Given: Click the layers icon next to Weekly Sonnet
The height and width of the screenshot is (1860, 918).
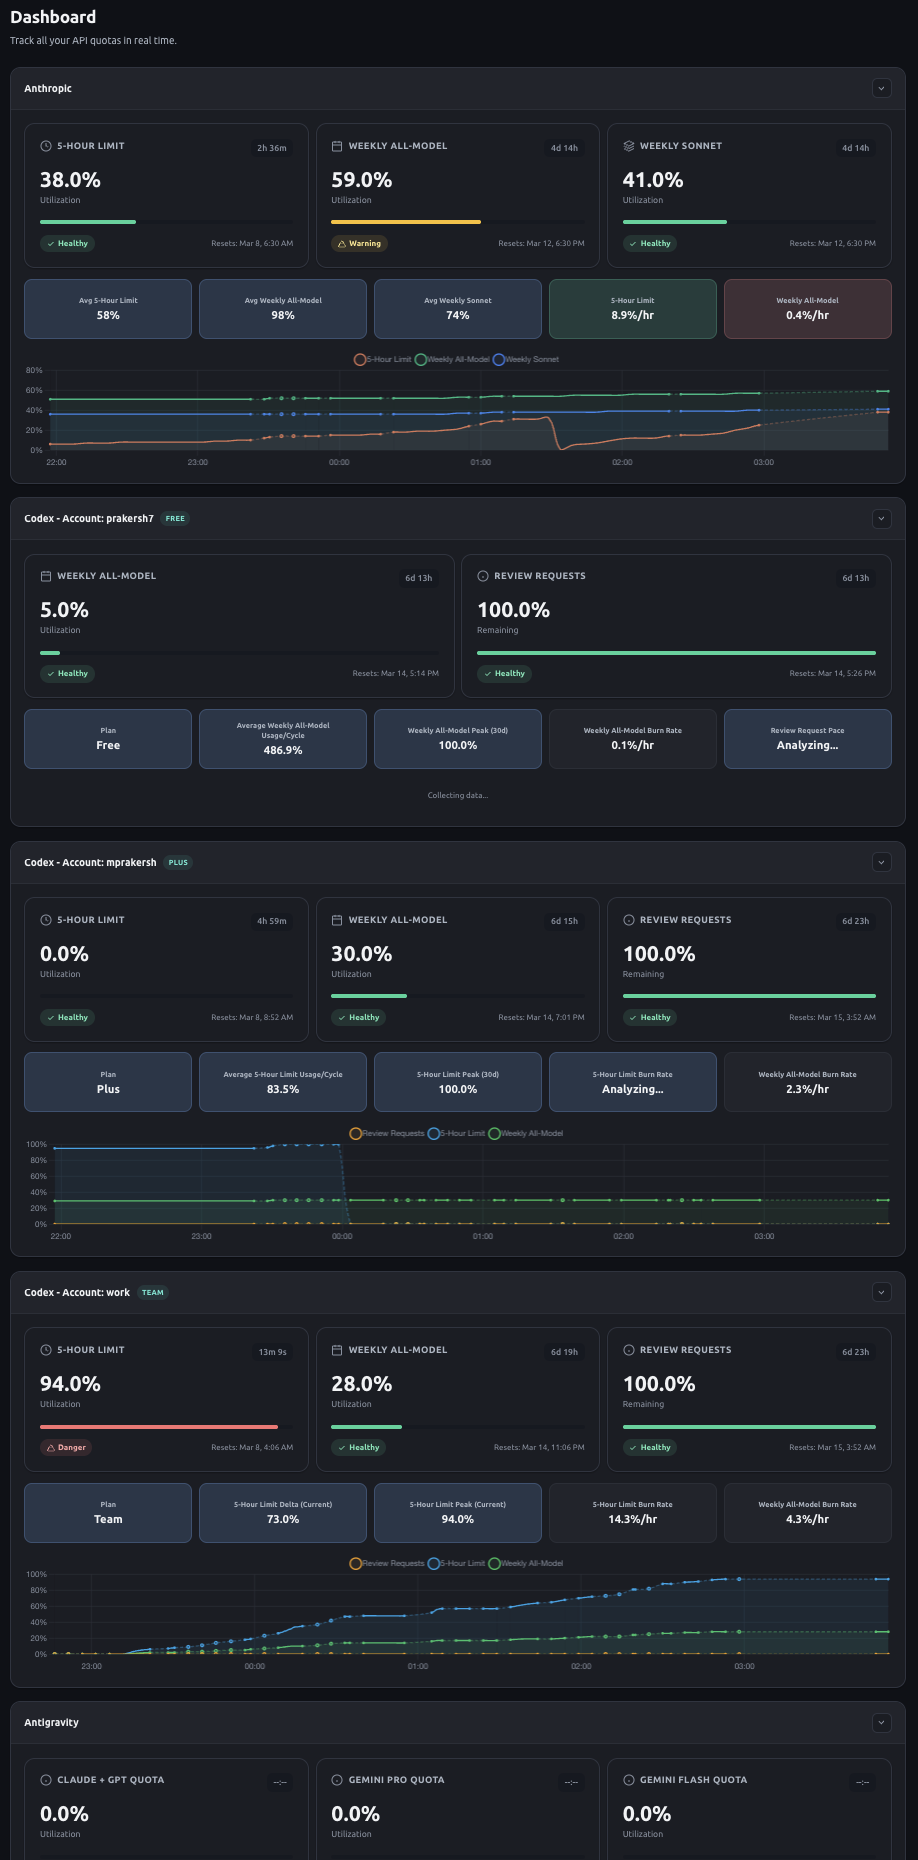Looking at the screenshot, I should point(629,146).
